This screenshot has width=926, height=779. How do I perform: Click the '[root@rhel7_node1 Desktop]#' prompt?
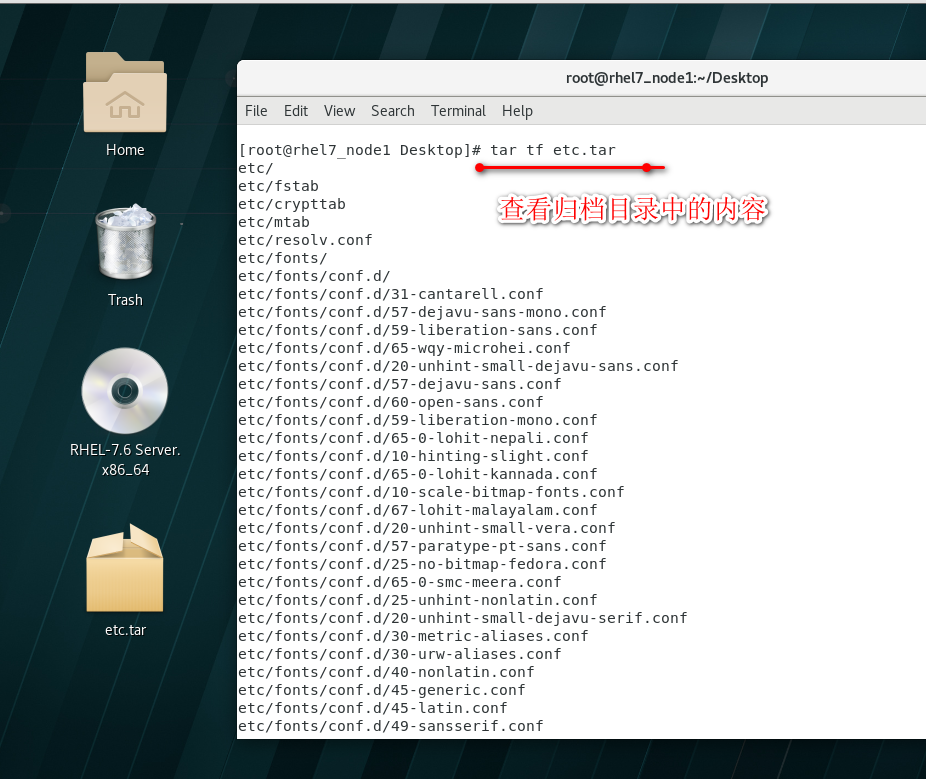click(360, 150)
